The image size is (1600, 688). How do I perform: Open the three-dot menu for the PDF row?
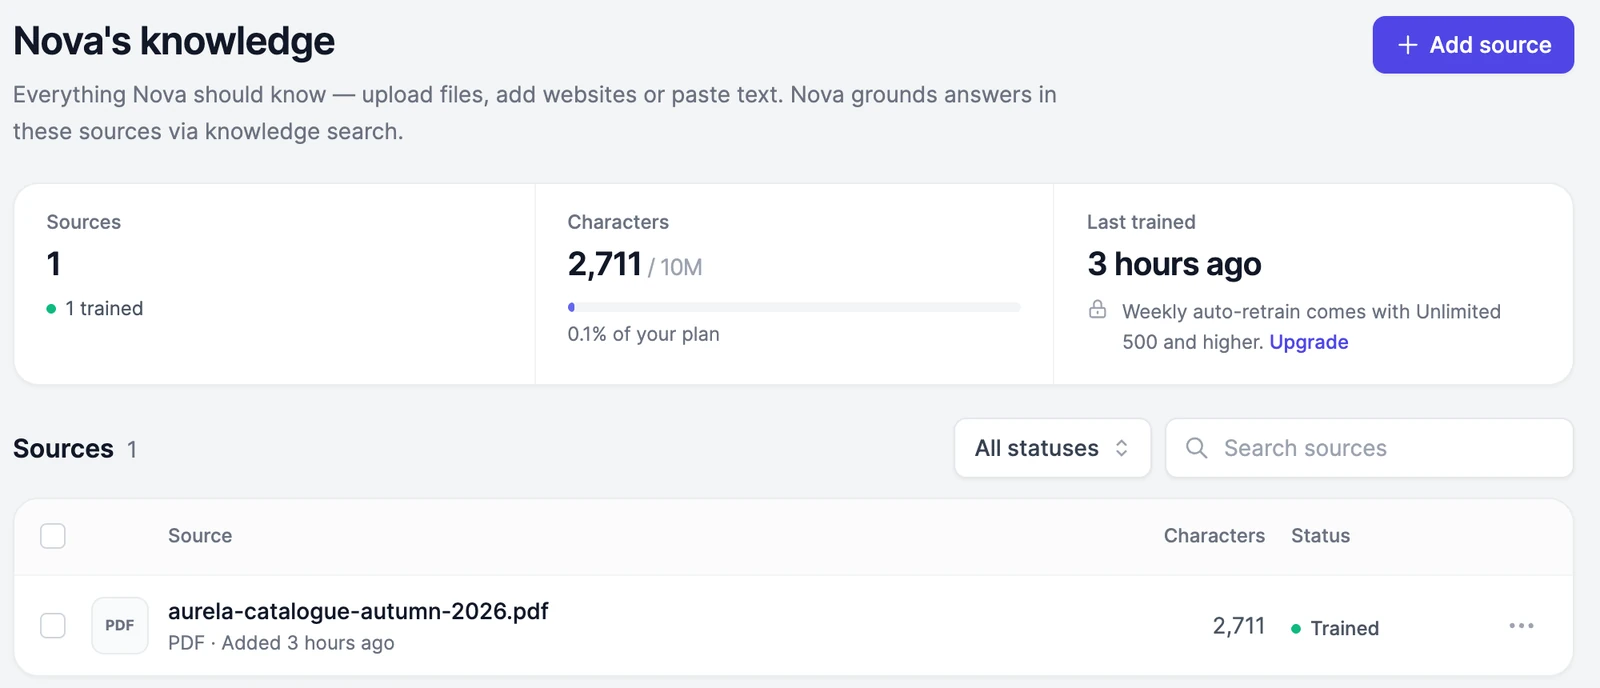click(x=1521, y=626)
